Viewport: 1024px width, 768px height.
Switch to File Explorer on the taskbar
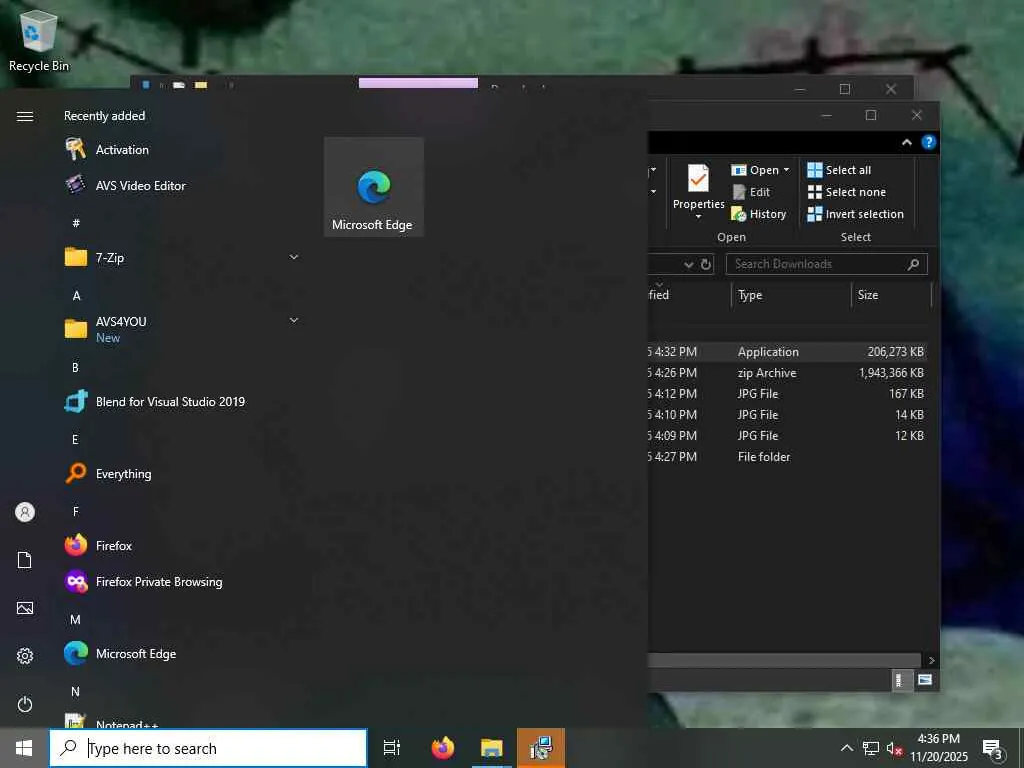(492, 748)
